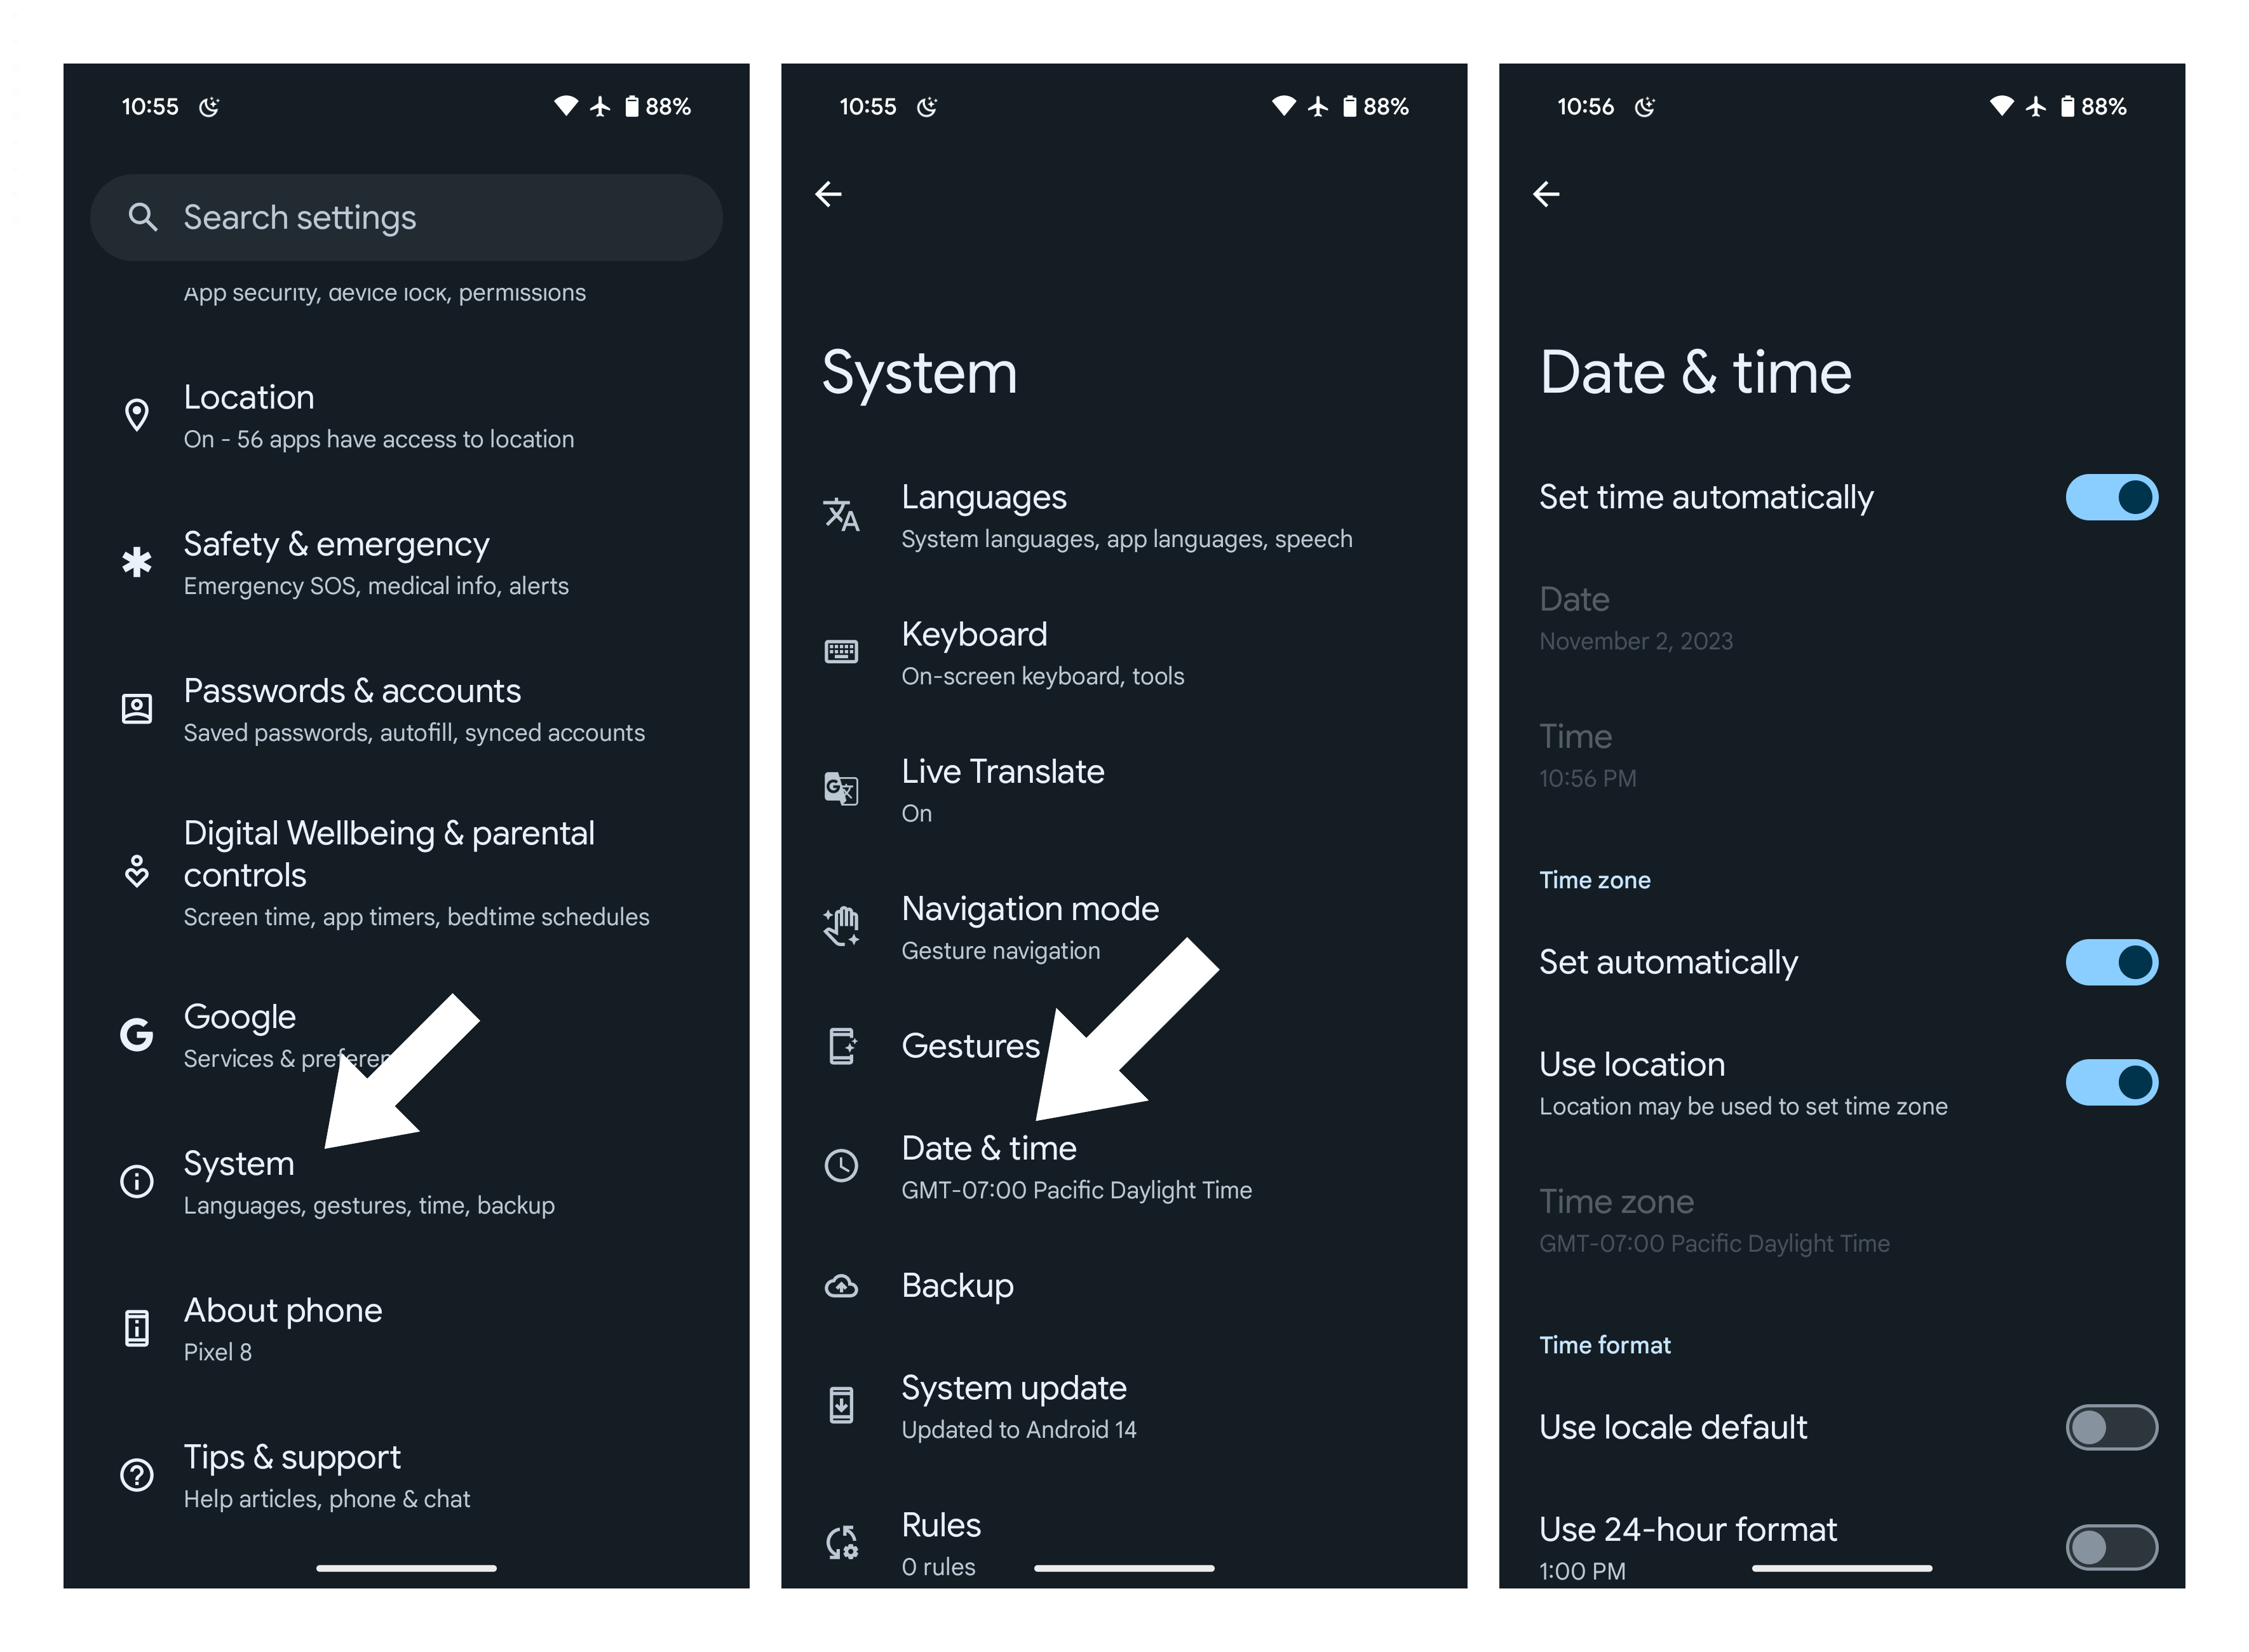Tap the Date & time clock icon
The width and height of the screenshot is (2249, 1652).
pos(841,1165)
